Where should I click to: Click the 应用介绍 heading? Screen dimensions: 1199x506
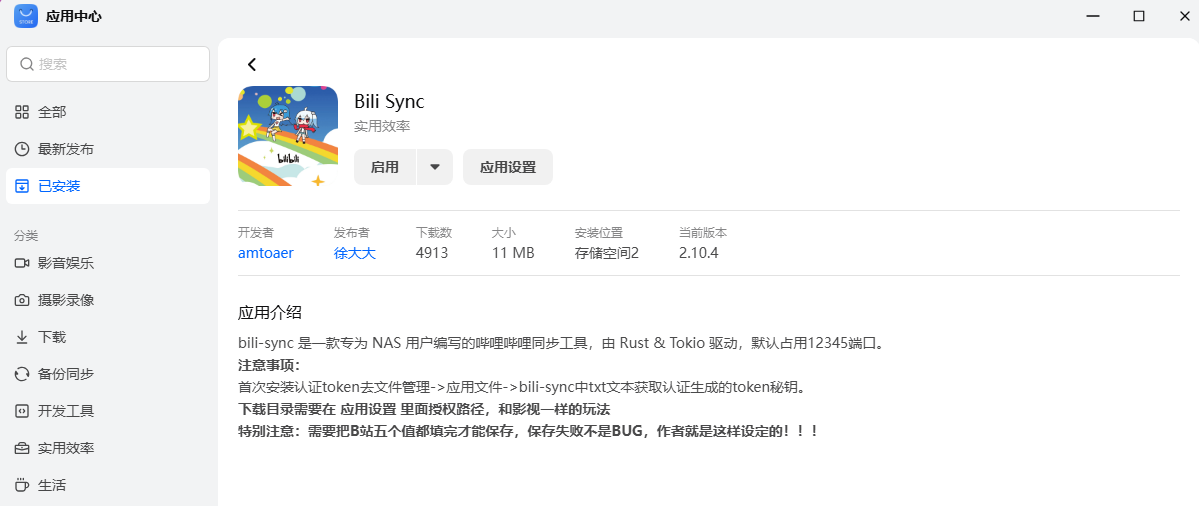tap(270, 313)
